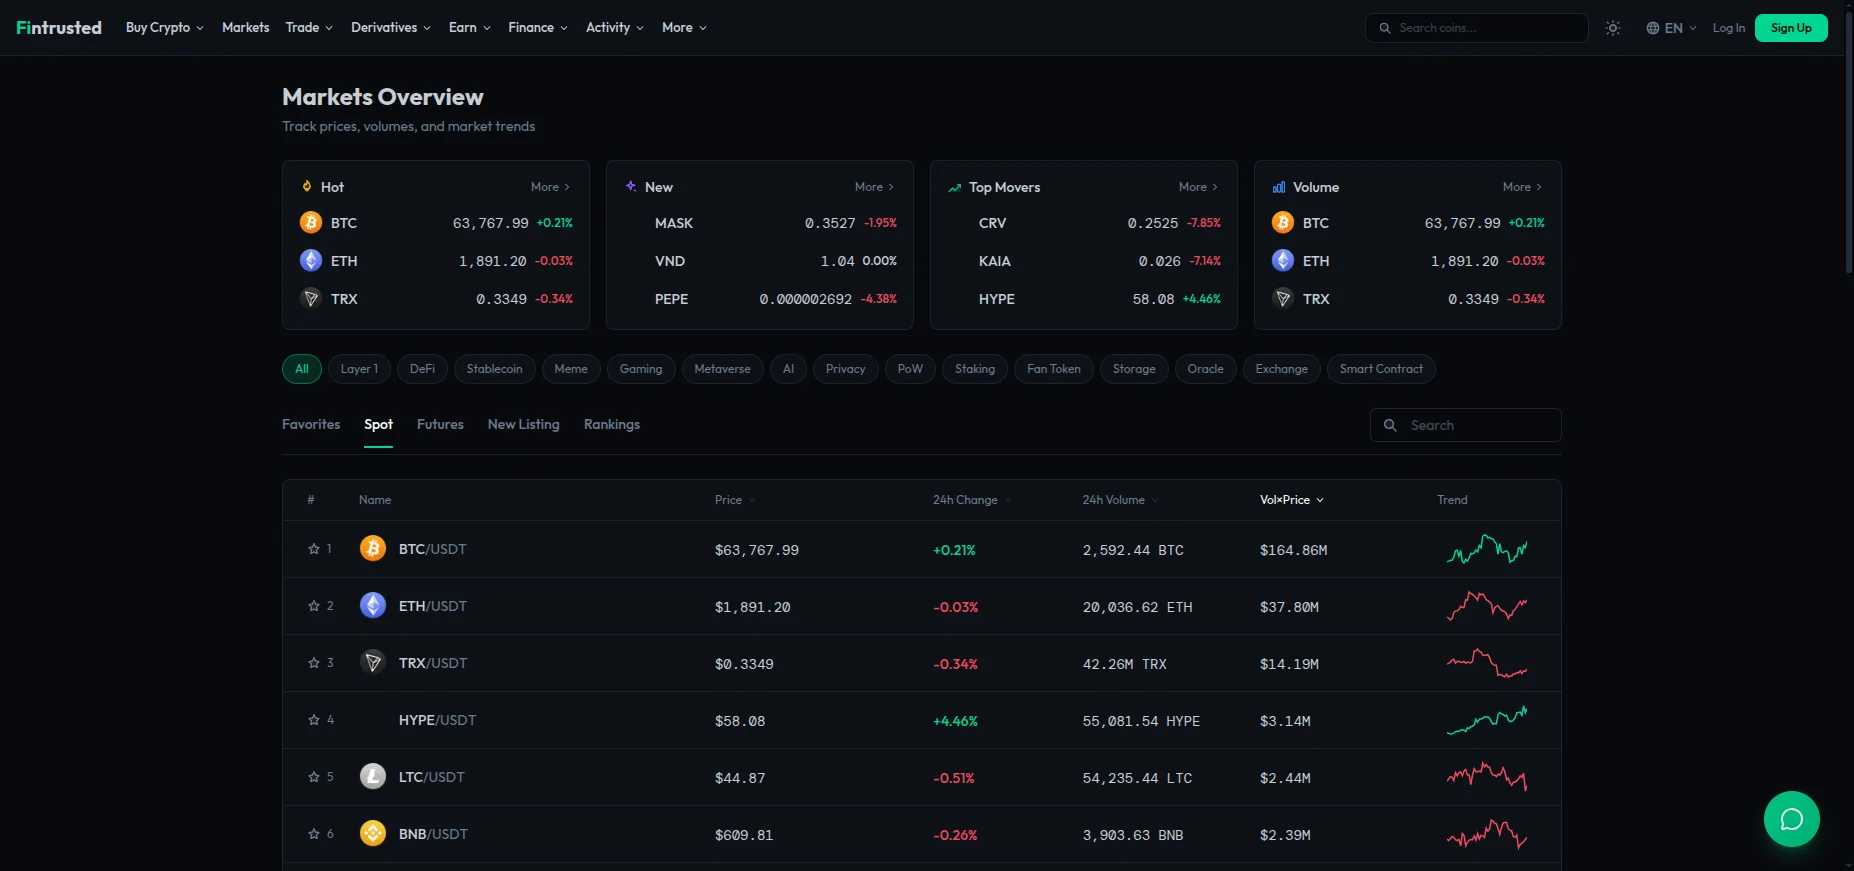Screen dimensions: 1854x871
Task: Favorite BTC/USDT with the star
Action: (x=314, y=549)
